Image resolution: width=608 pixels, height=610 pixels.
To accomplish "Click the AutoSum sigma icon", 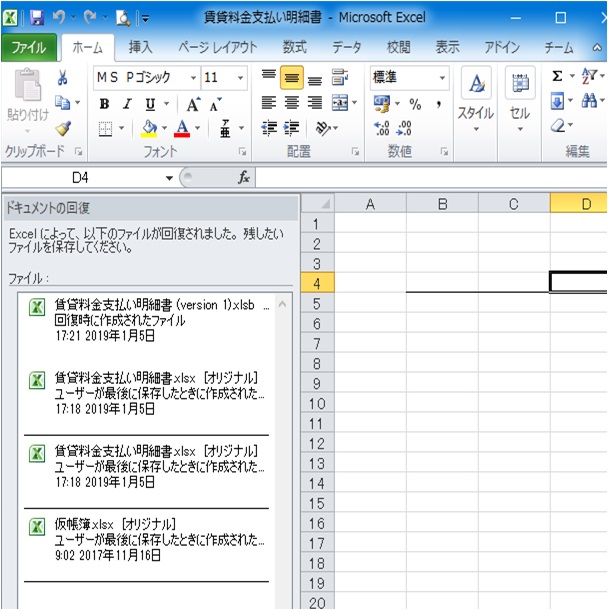I will coord(557,76).
